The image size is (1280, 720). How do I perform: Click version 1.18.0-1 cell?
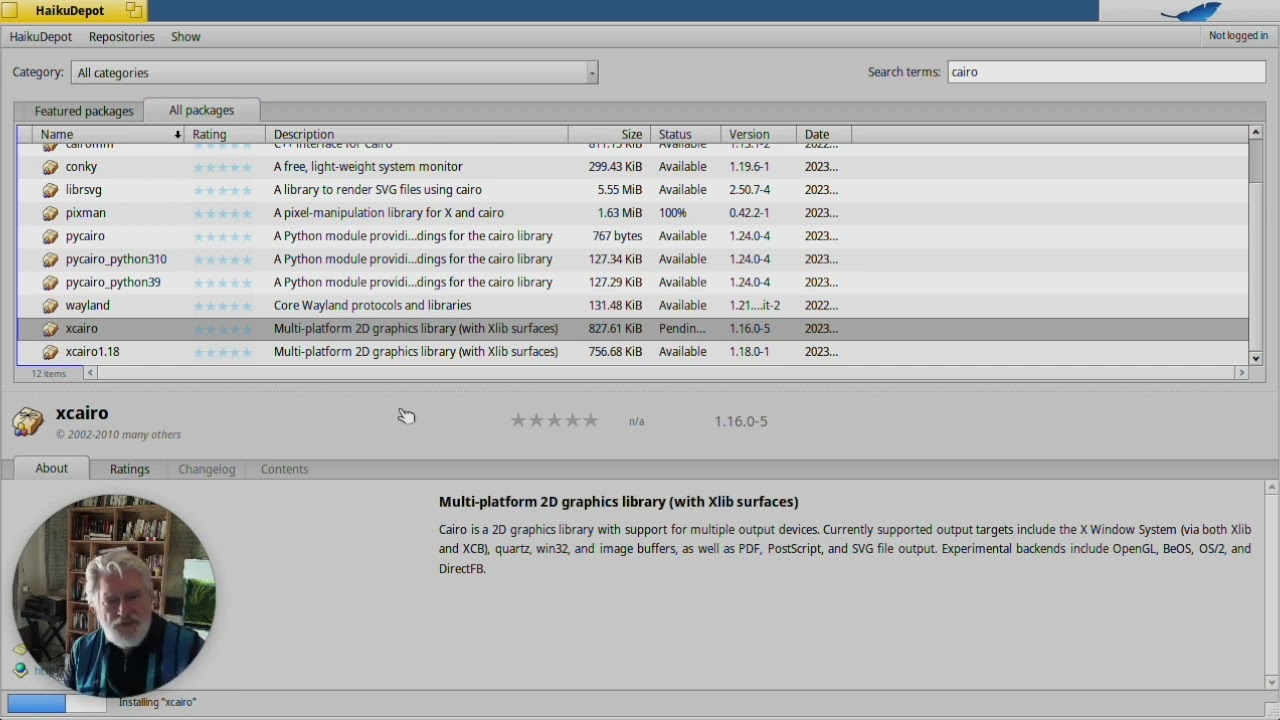[x=749, y=352]
